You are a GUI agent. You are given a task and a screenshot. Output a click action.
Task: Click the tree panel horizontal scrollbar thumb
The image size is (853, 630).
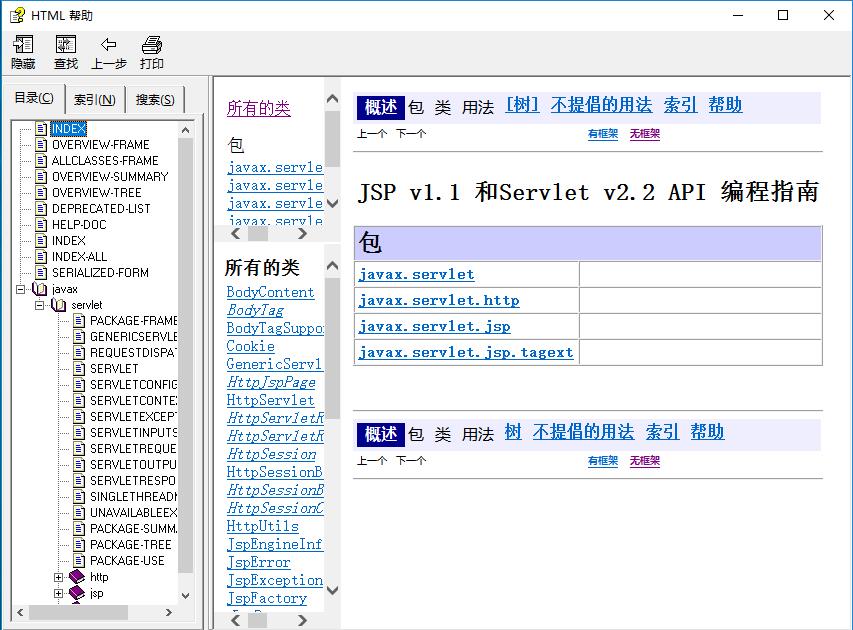click(78, 612)
